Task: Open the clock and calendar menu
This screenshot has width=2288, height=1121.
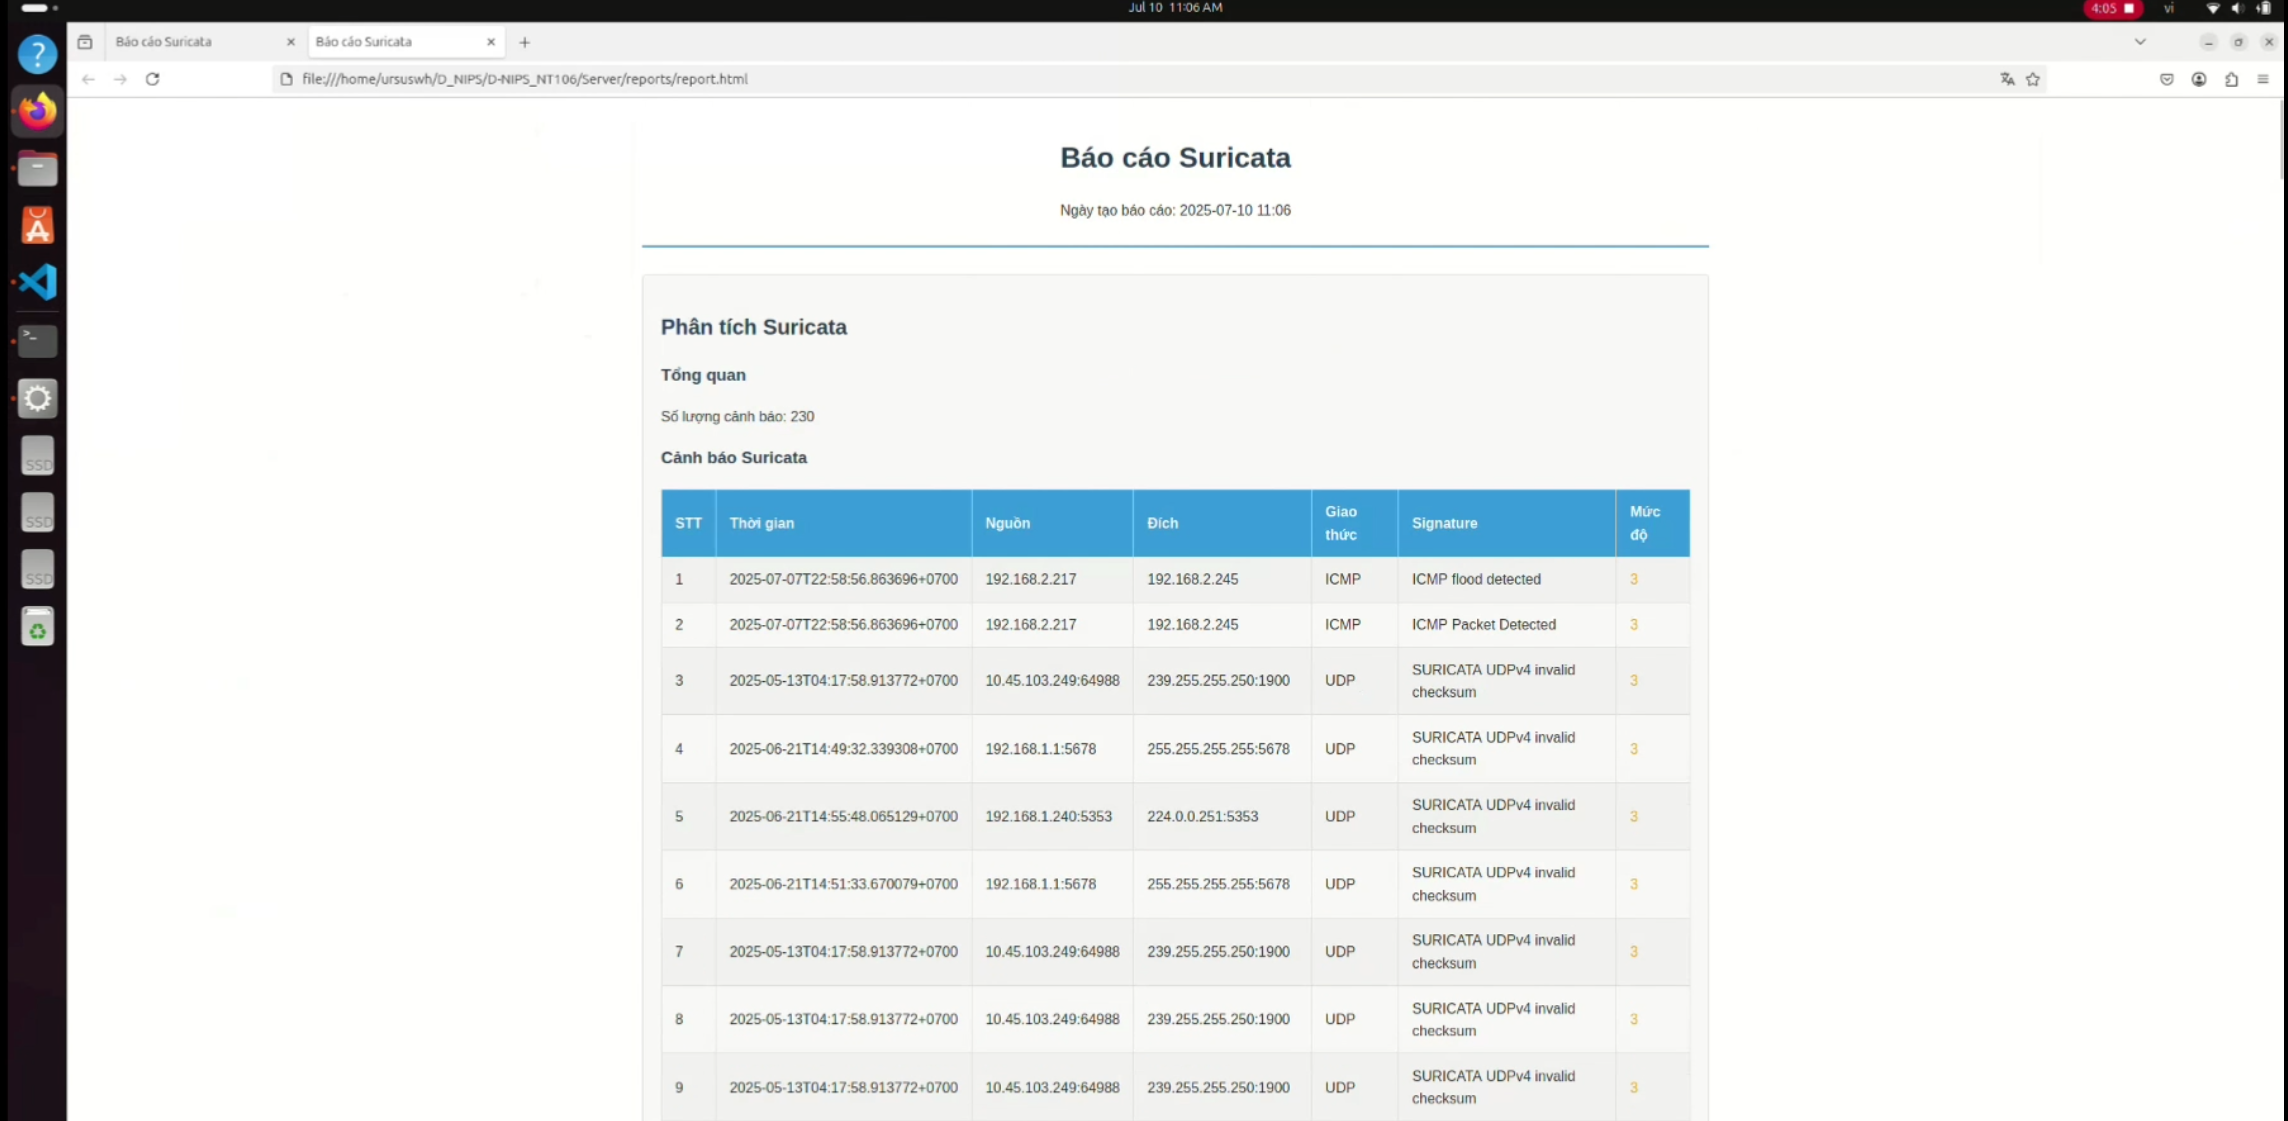Action: point(1175,8)
